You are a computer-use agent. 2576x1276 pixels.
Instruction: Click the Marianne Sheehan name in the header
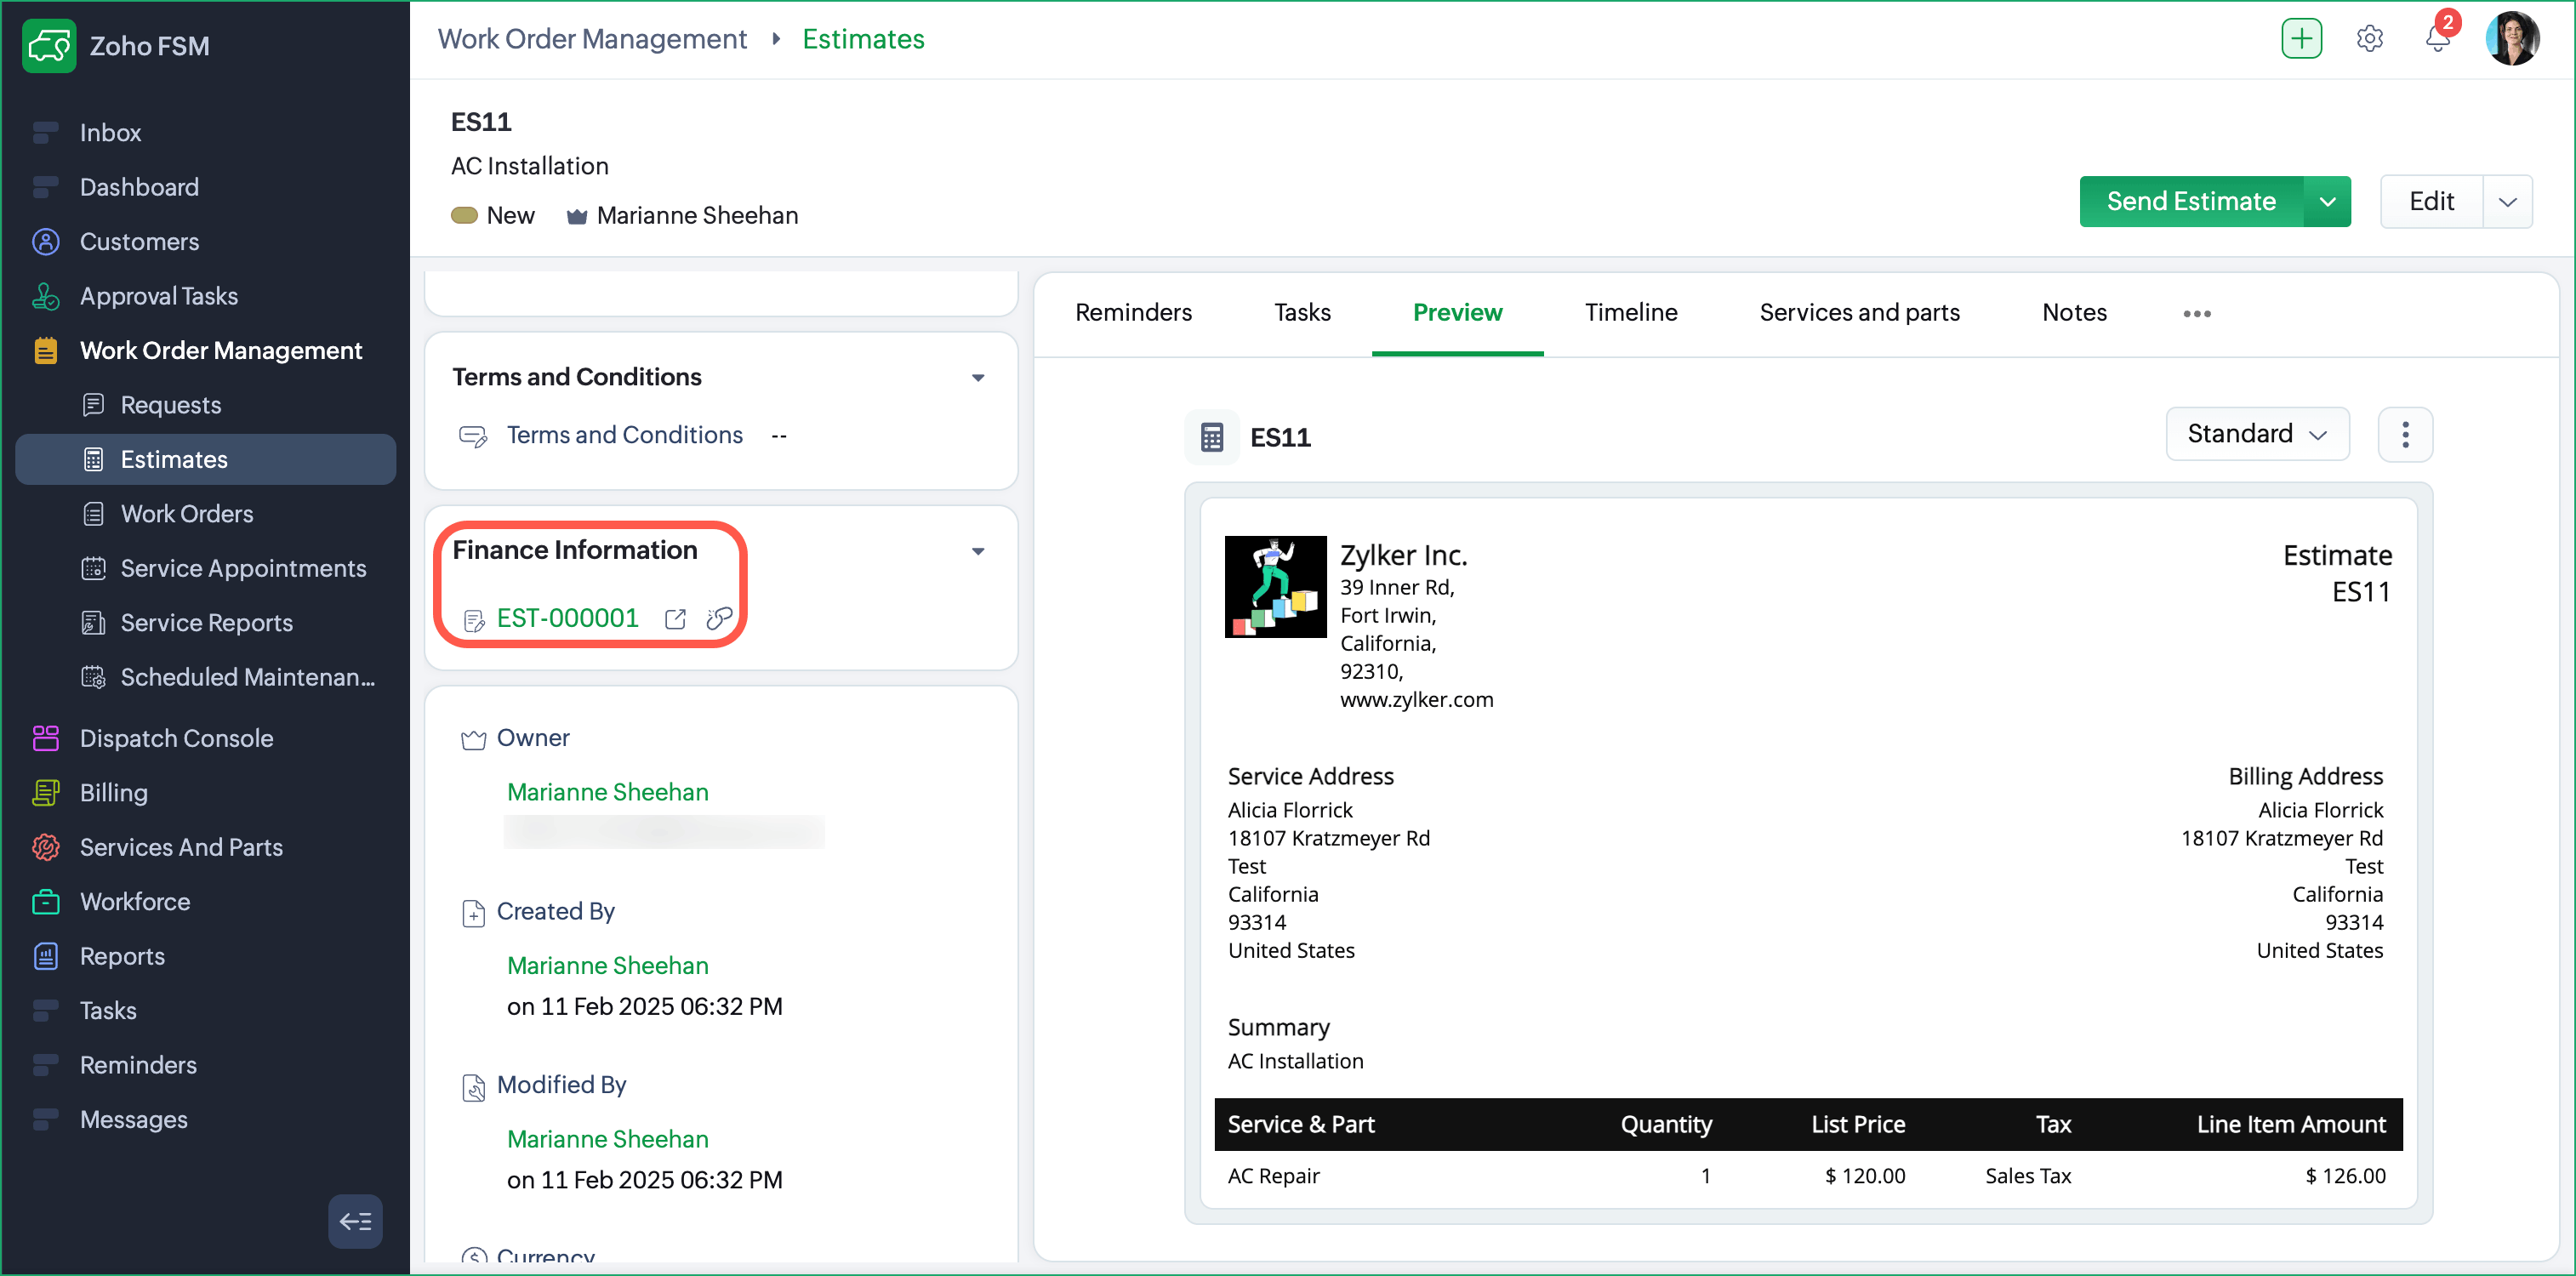(697, 216)
